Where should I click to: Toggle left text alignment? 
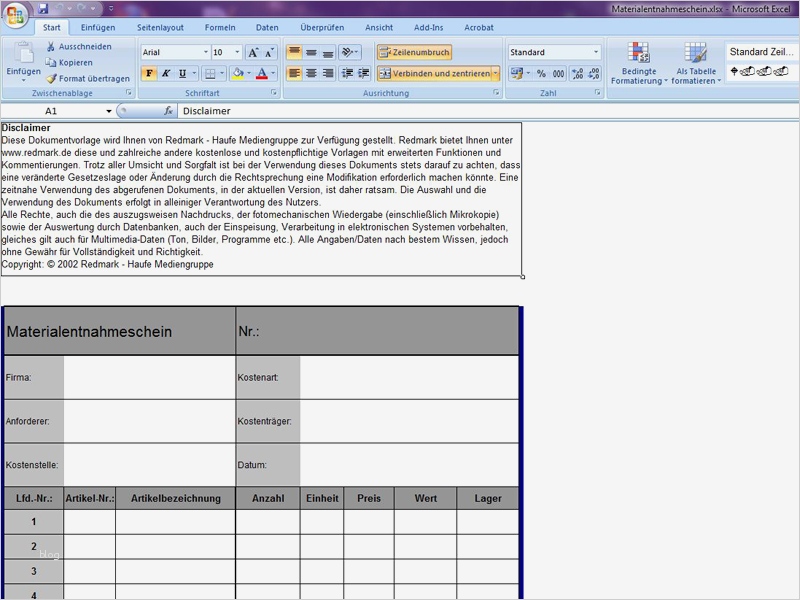coord(294,73)
